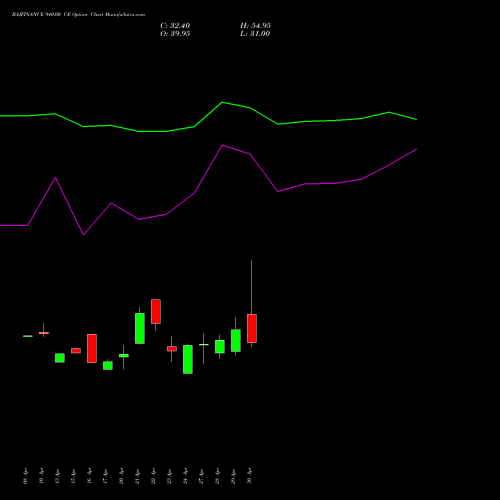Select the 24 Apr date label
Screen dimensions: 500x500
(186, 476)
